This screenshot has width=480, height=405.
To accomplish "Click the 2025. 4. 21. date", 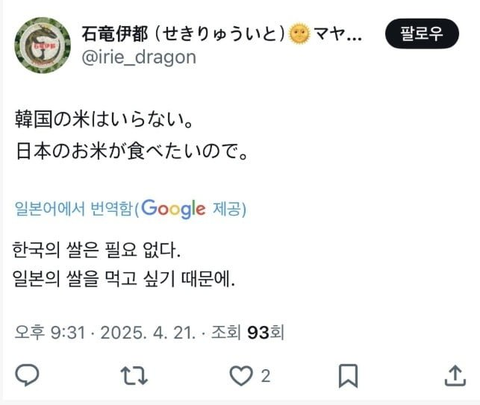I will [x=148, y=333].
